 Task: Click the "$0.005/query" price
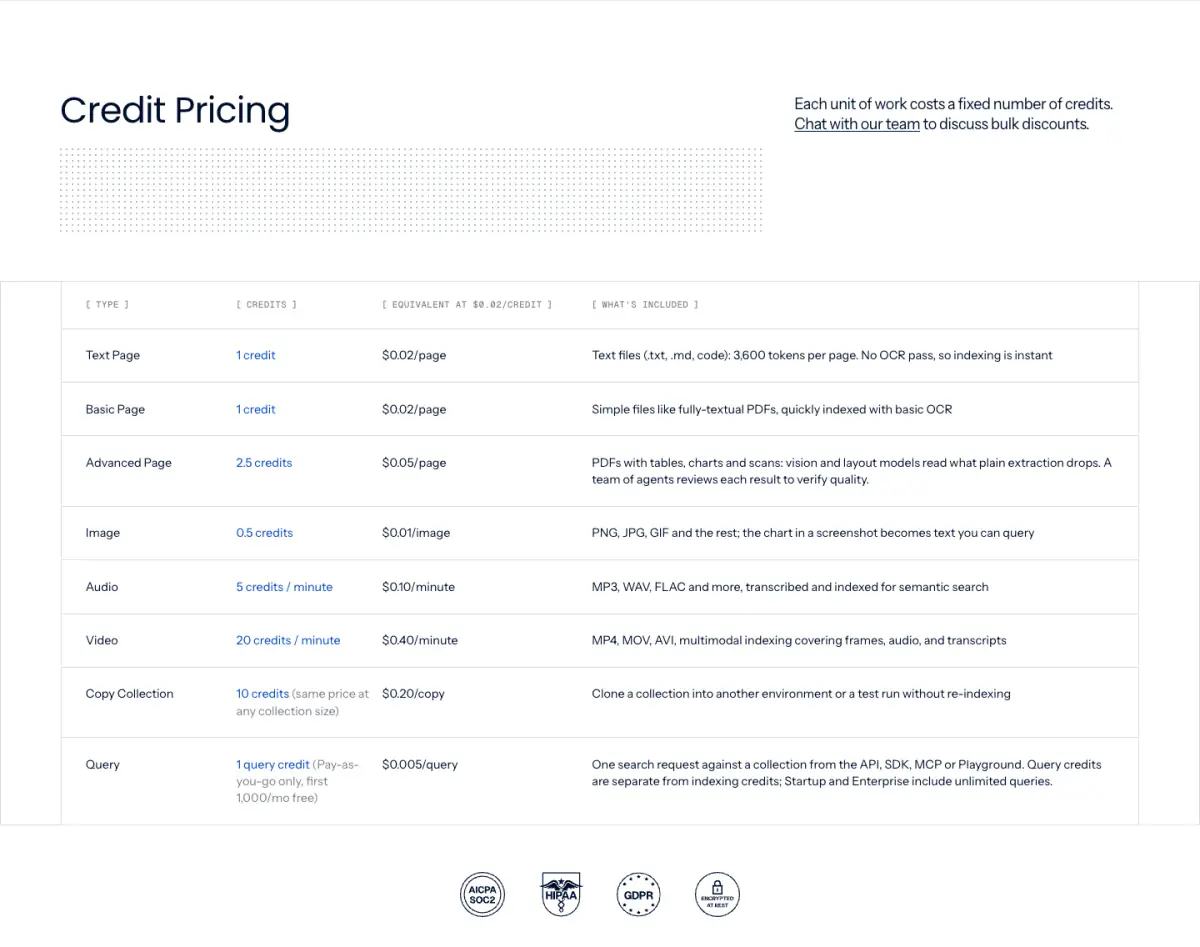tap(420, 765)
